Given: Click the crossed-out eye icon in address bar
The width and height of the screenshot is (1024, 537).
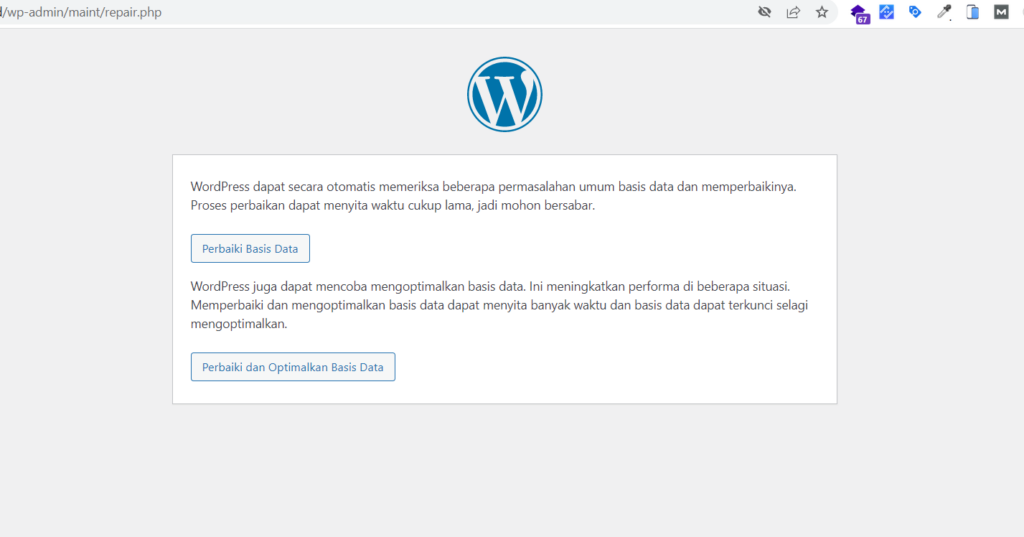Looking at the screenshot, I should point(764,12).
